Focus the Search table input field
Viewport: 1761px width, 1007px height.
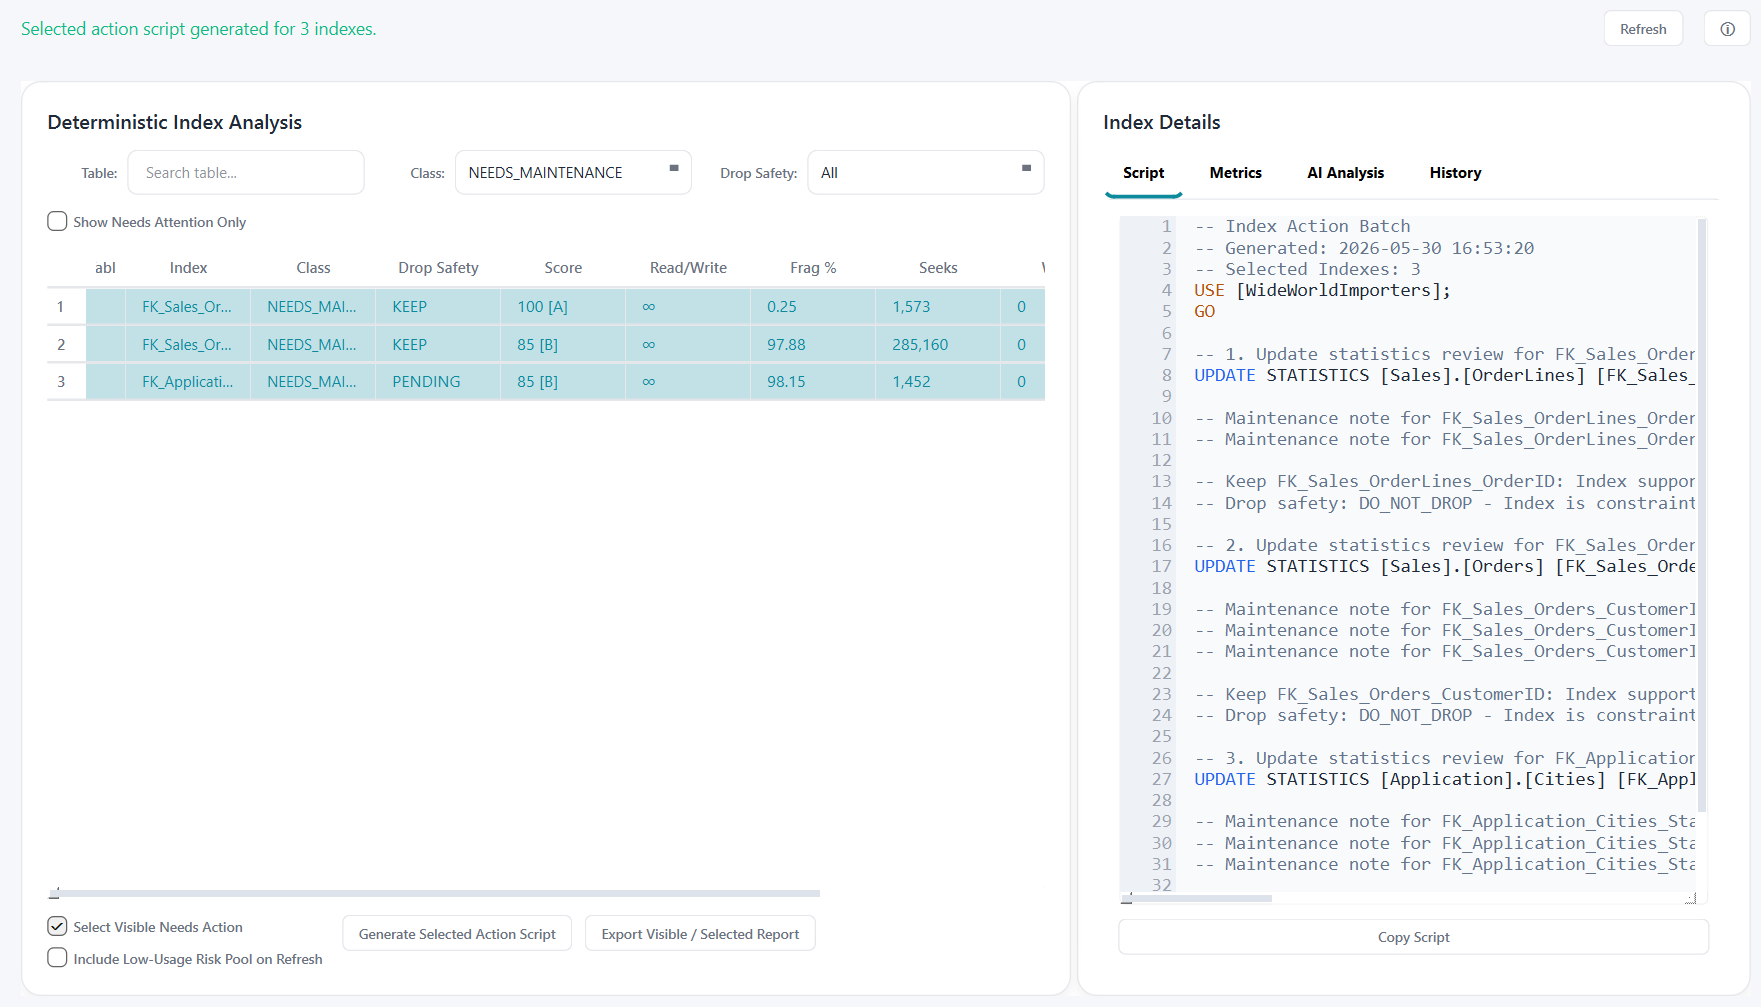pyautogui.click(x=246, y=172)
